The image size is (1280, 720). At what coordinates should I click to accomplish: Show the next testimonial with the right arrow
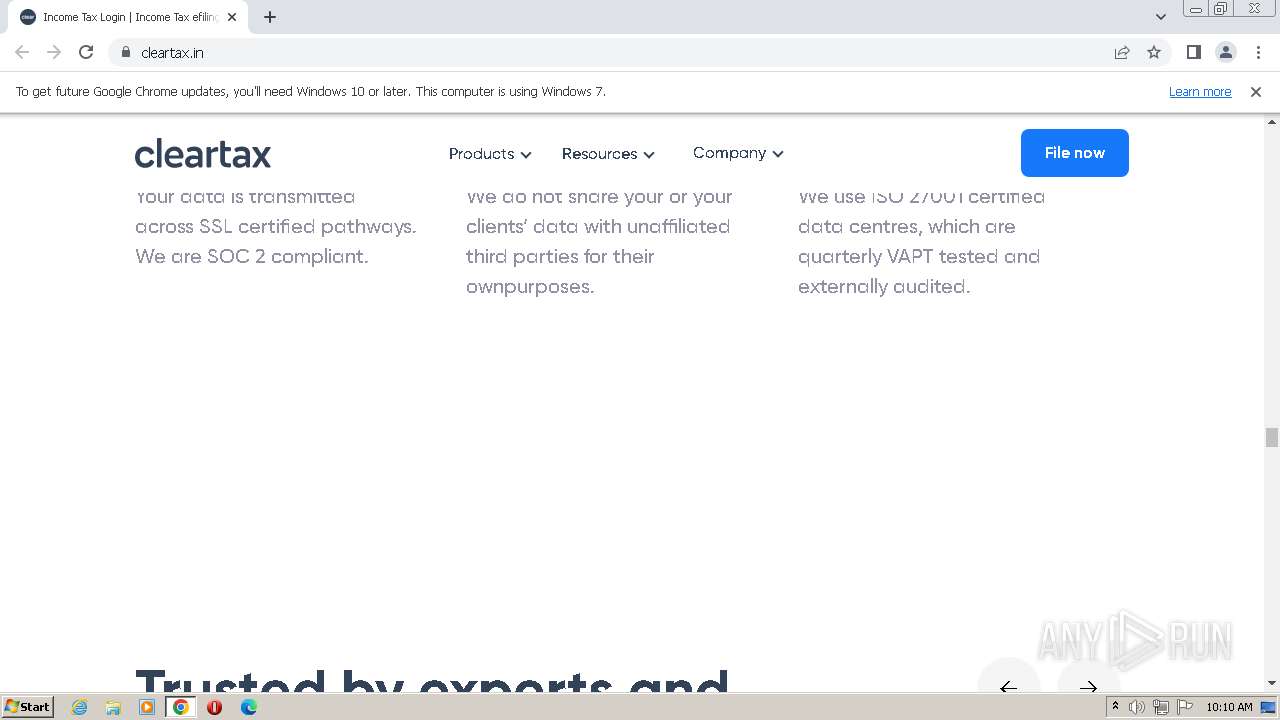pyautogui.click(x=1089, y=687)
